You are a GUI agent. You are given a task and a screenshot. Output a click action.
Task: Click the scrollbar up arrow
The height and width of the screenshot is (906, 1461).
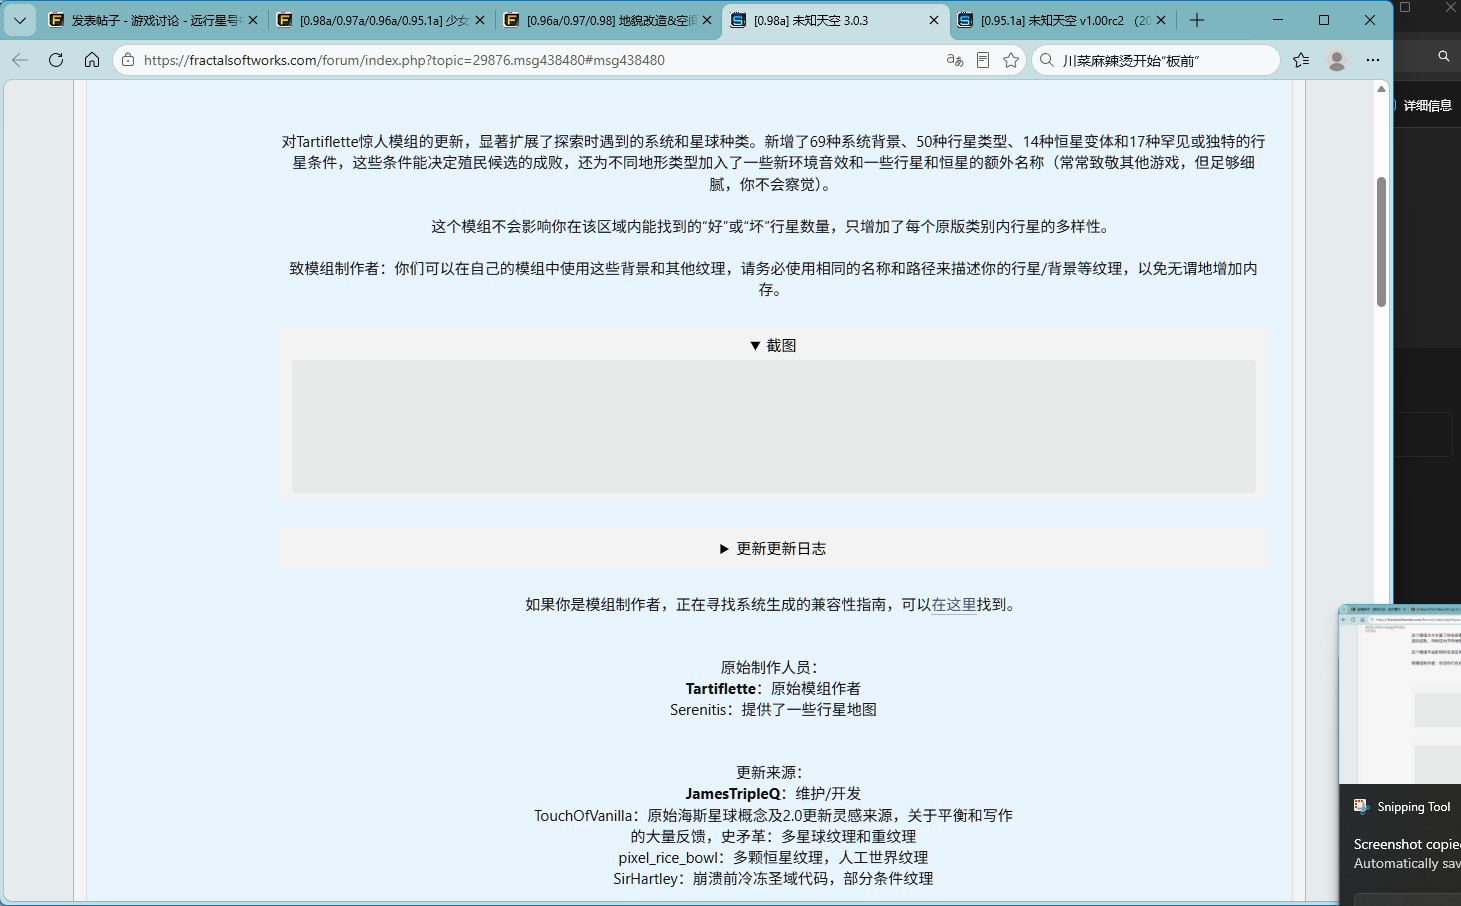(1381, 89)
